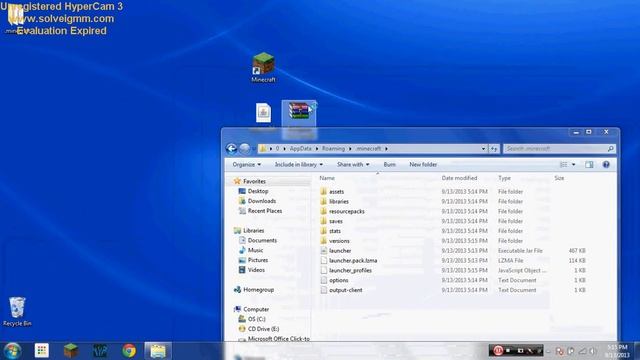Image resolution: width=640 pixels, height=360 pixels.
Task: Open the view options dropdown arrow
Action: click(573, 164)
